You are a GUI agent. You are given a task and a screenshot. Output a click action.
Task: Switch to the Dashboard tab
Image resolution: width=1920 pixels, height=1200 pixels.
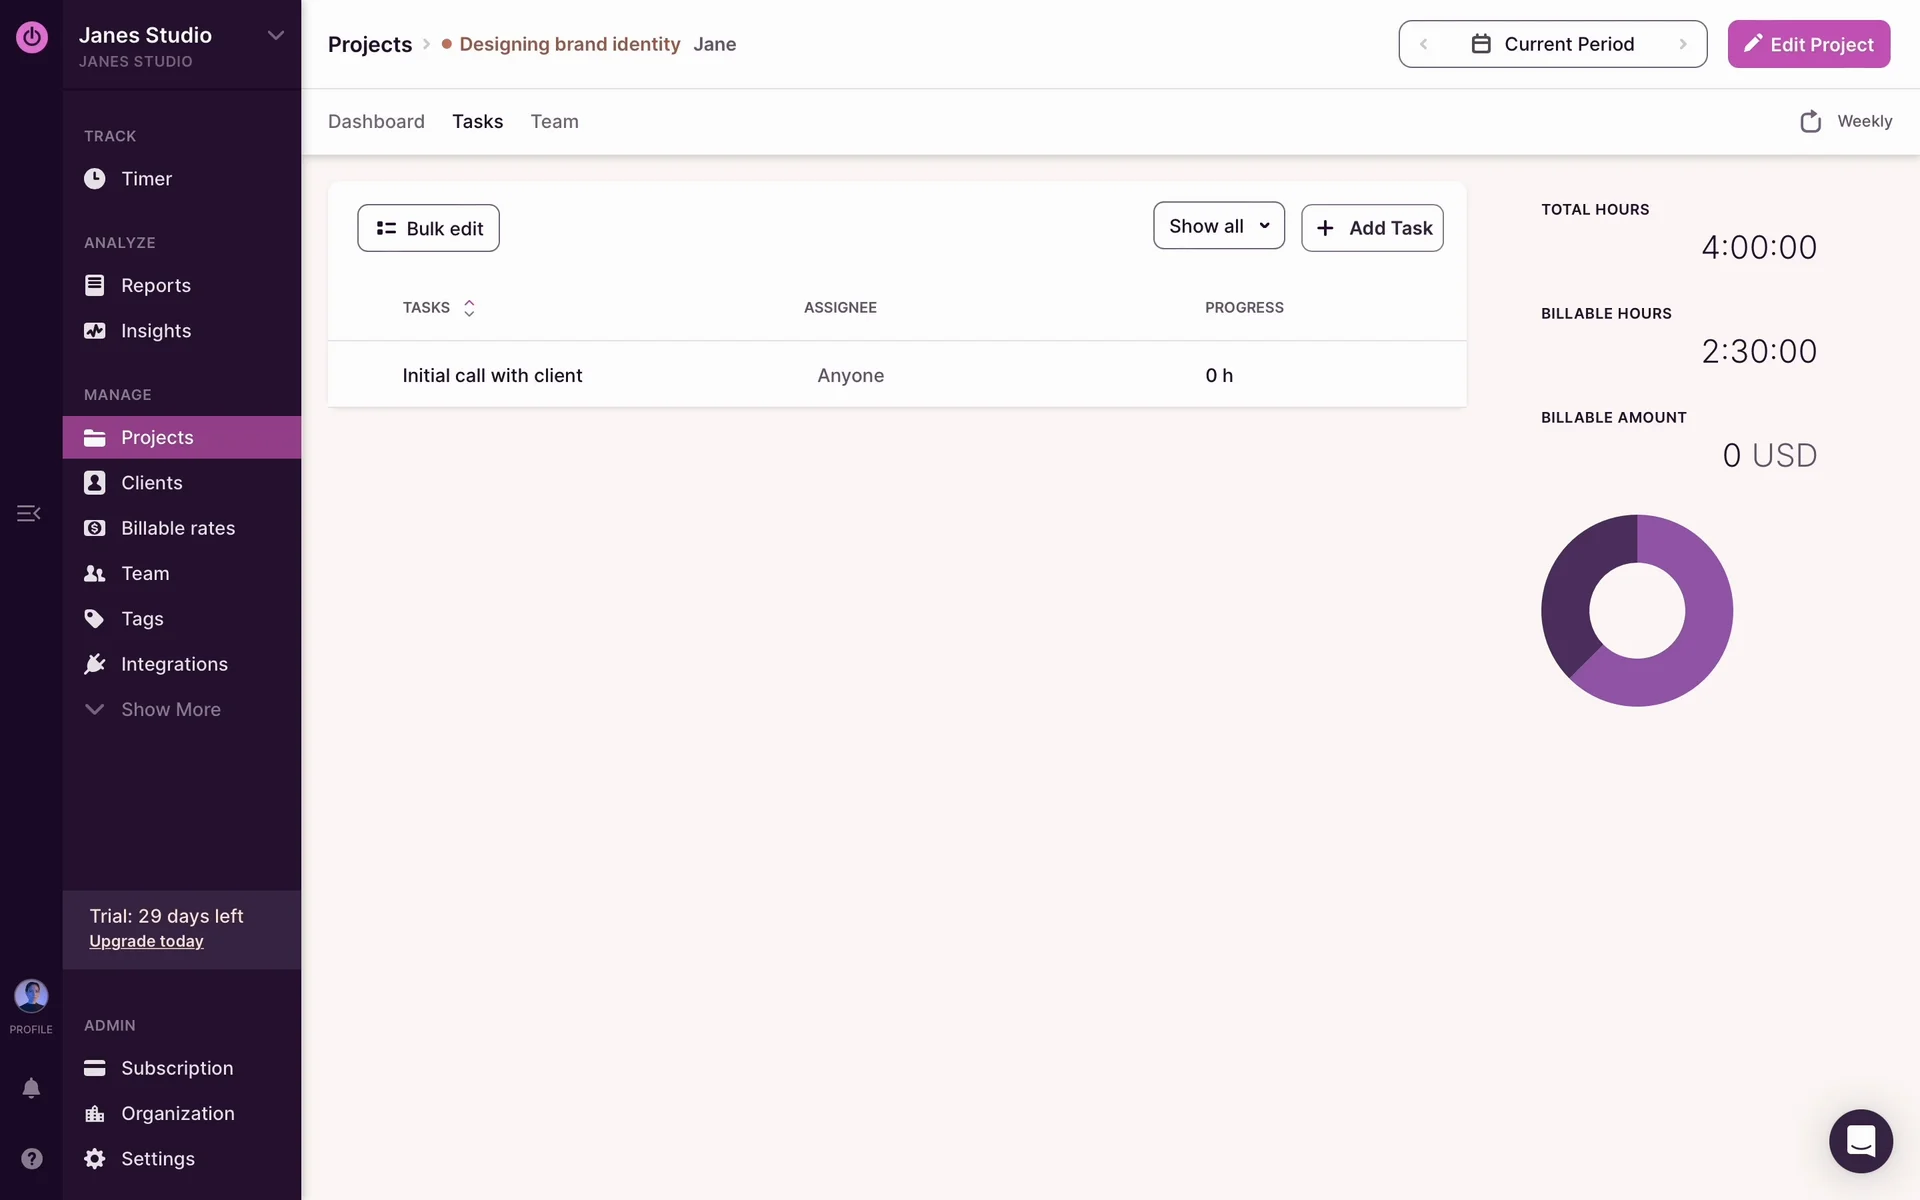(376, 122)
